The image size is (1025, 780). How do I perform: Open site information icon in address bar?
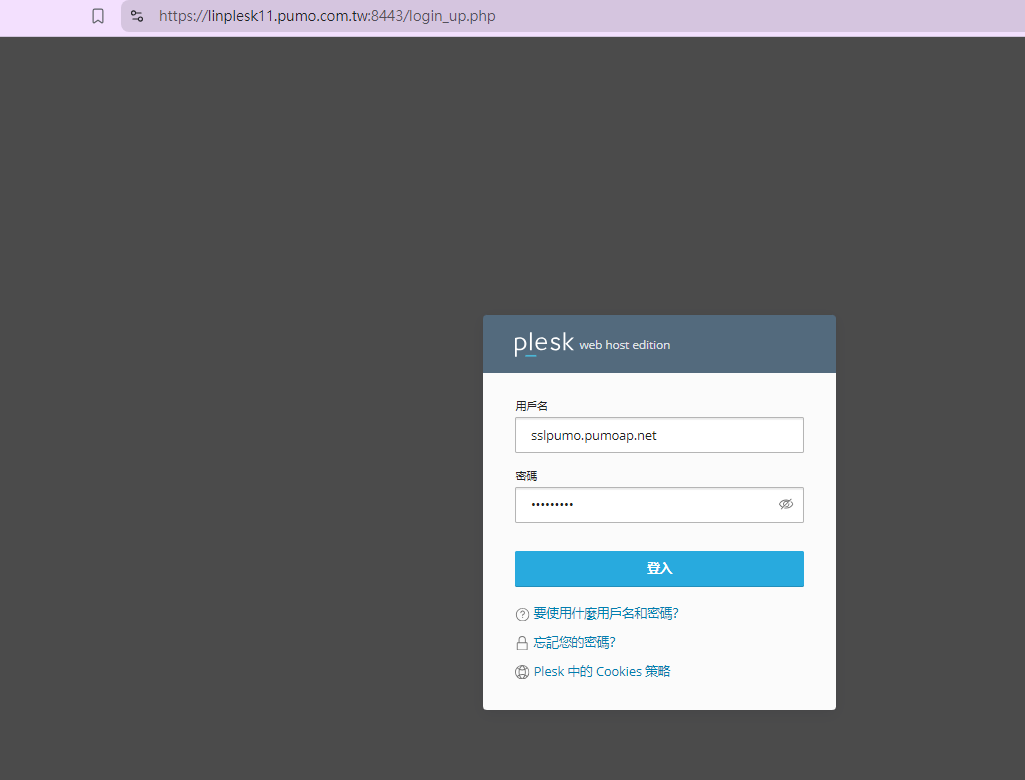[137, 16]
